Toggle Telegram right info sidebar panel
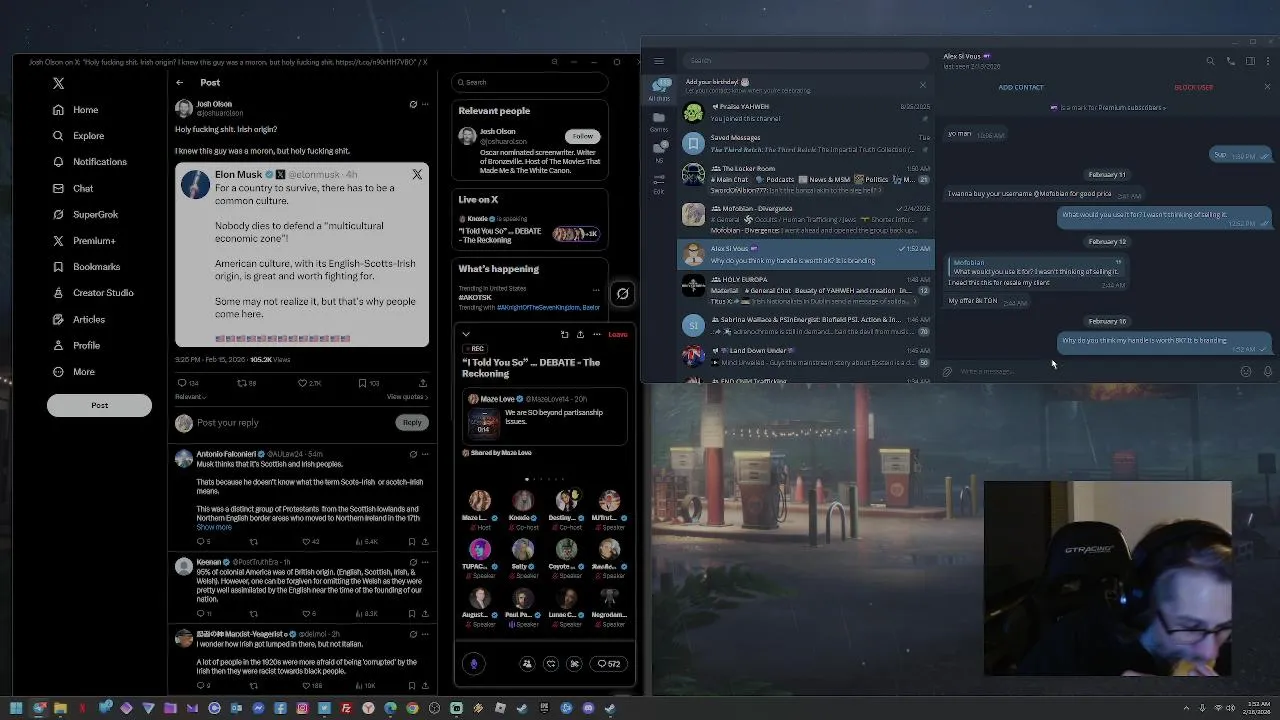This screenshot has height=720, width=1280. point(1250,61)
